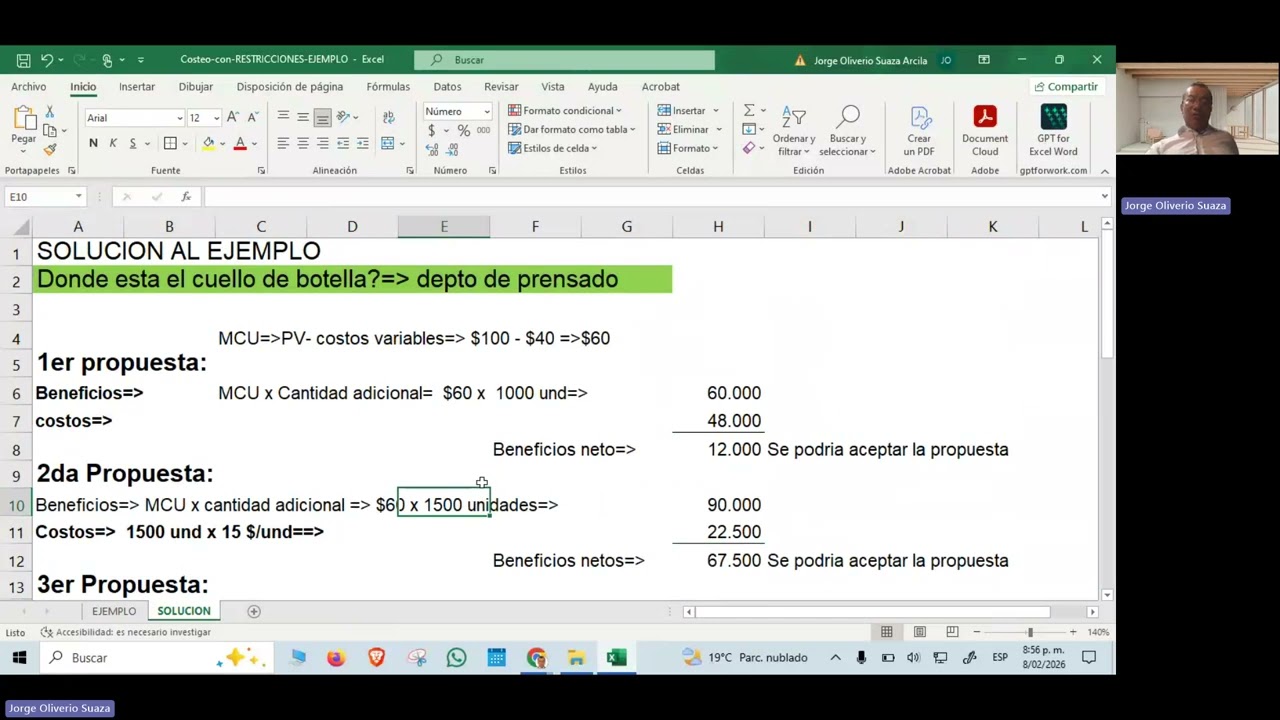This screenshot has width=1280, height=720.
Task: Click the AutoSum sigma icon
Action: pos(748,110)
